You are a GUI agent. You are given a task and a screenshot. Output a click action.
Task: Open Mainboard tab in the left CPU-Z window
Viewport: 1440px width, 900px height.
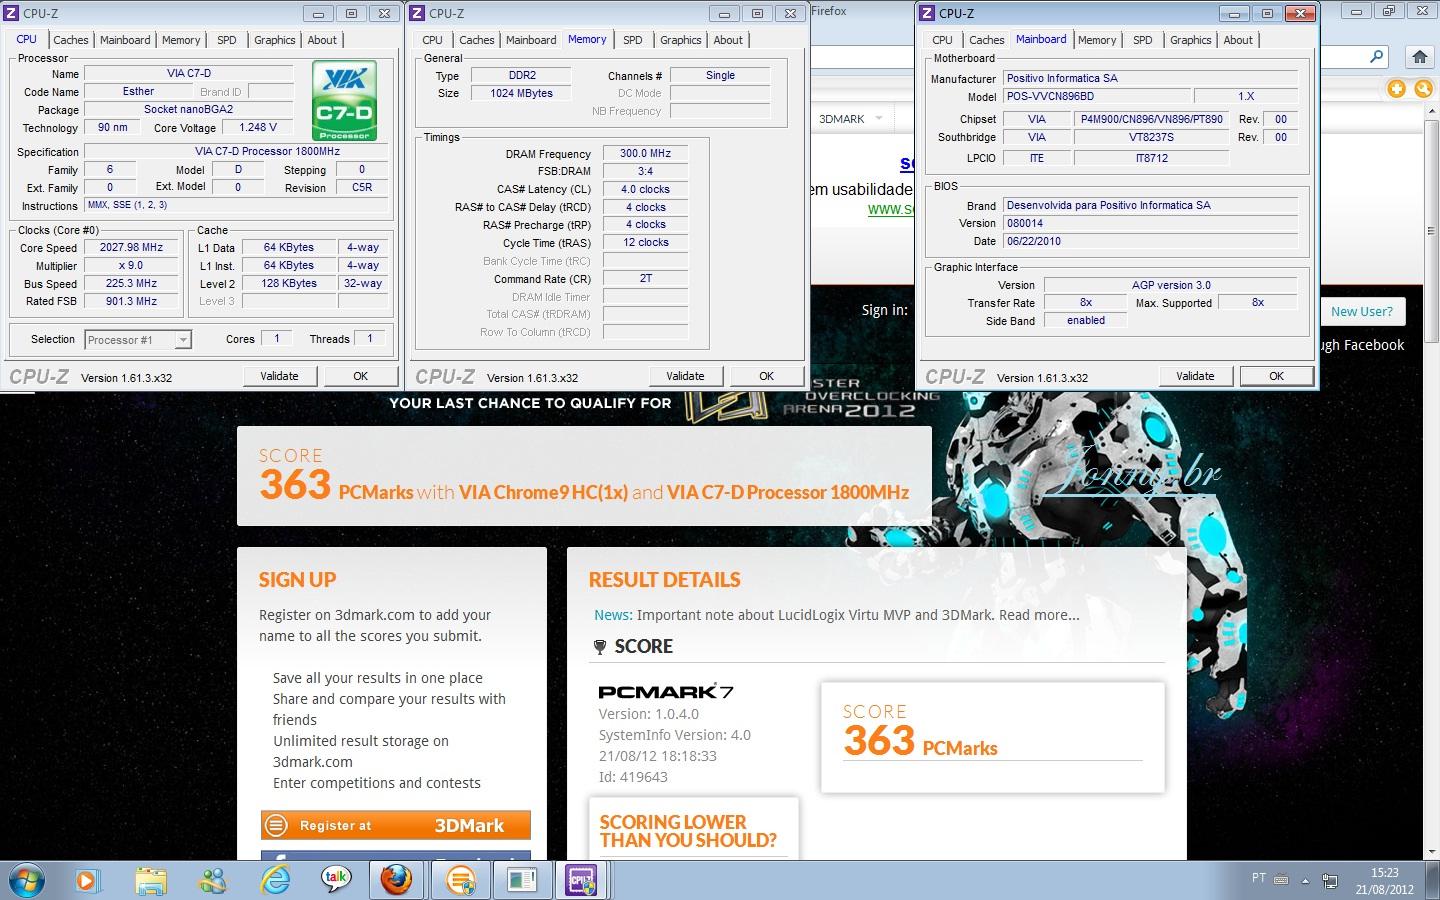[x=125, y=40]
